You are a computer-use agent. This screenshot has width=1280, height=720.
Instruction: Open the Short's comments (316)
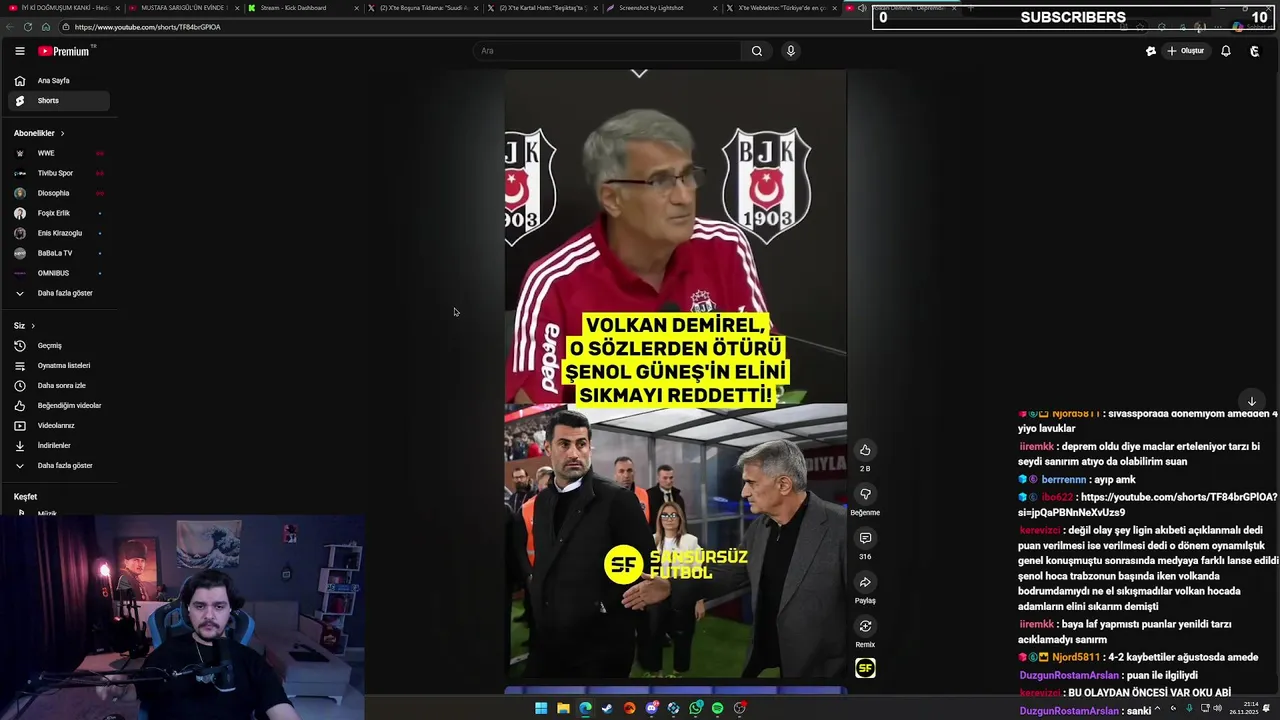[865, 538]
